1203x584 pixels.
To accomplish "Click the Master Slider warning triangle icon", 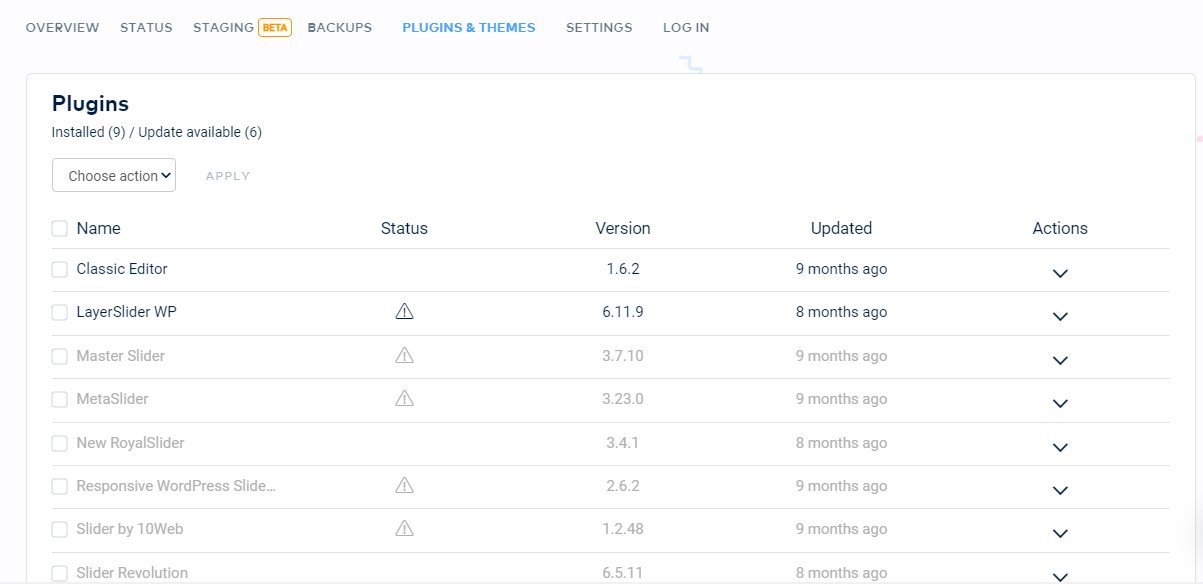I will pyautogui.click(x=404, y=355).
